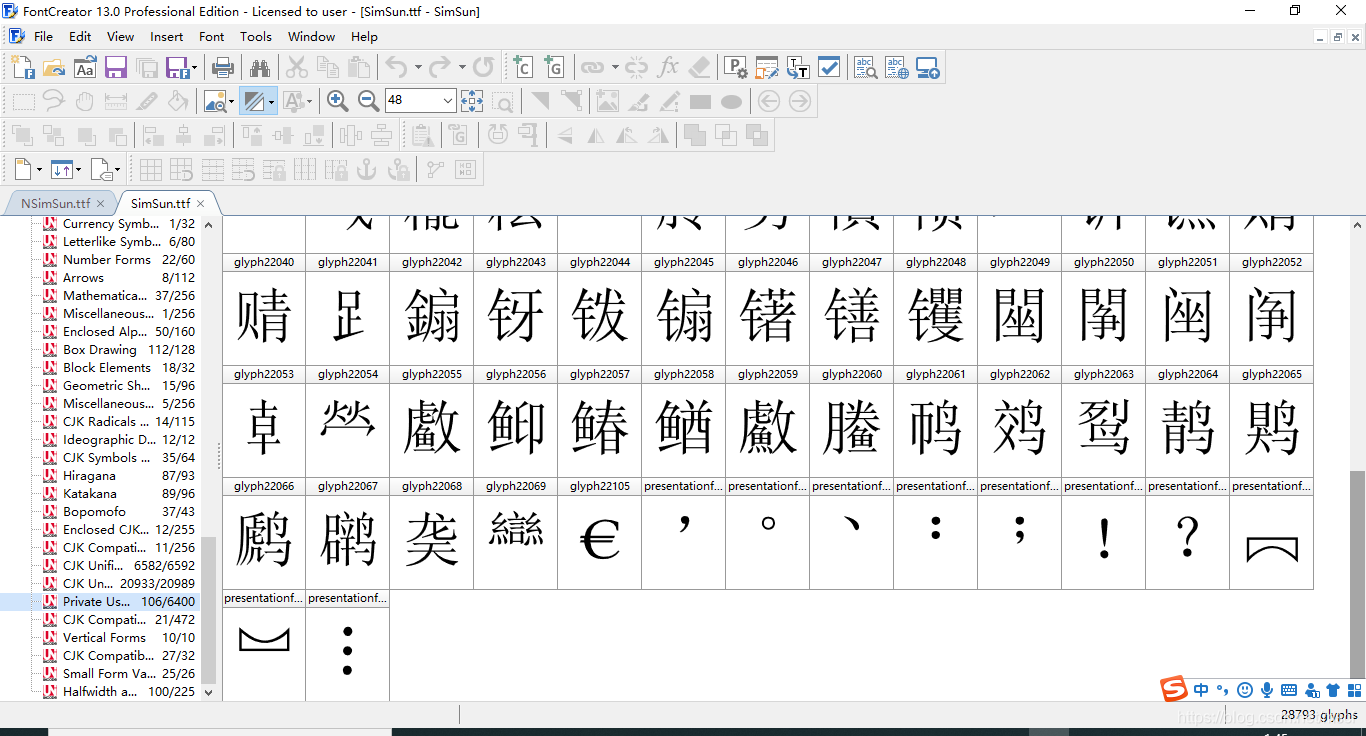This screenshot has height=736, width=1366.
Task: Click the Zoom Out magnifier icon
Action: (368, 101)
